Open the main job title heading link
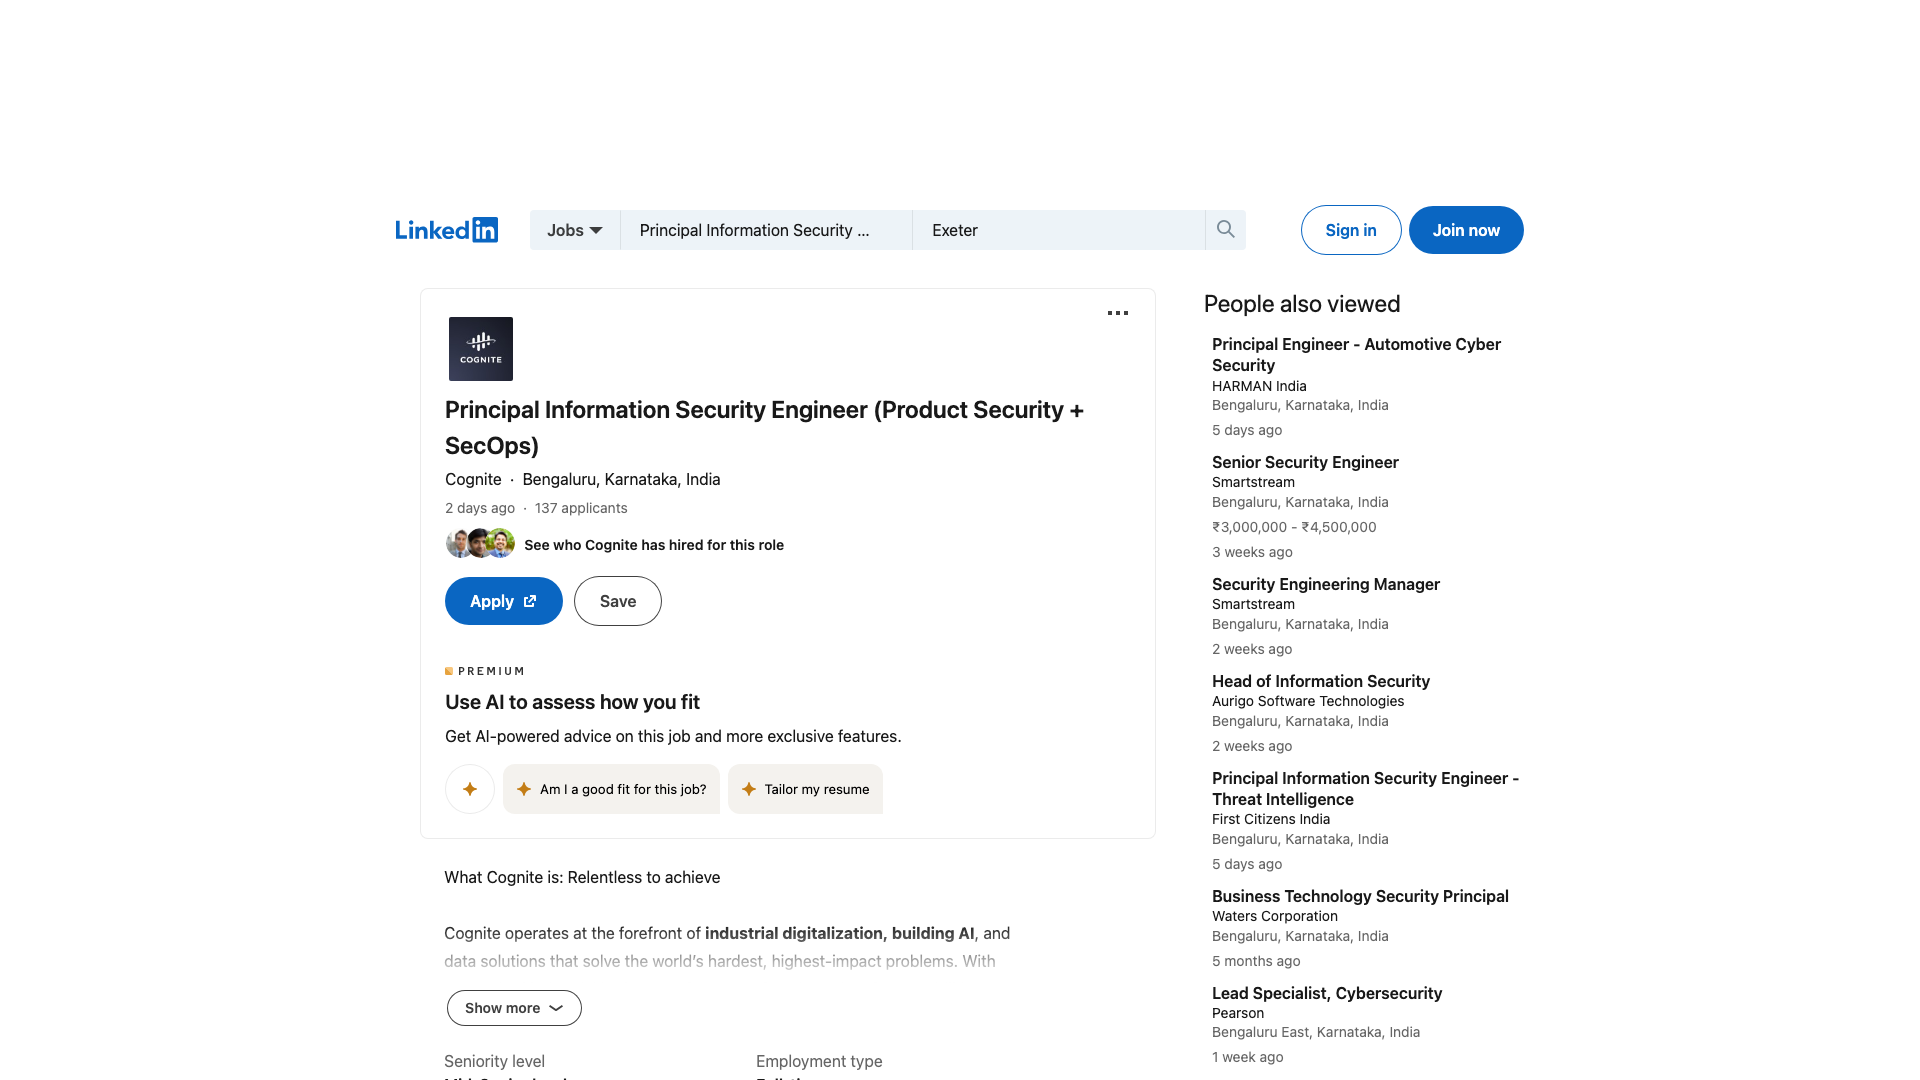Viewport: 1920px width, 1080px height. tap(764, 428)
